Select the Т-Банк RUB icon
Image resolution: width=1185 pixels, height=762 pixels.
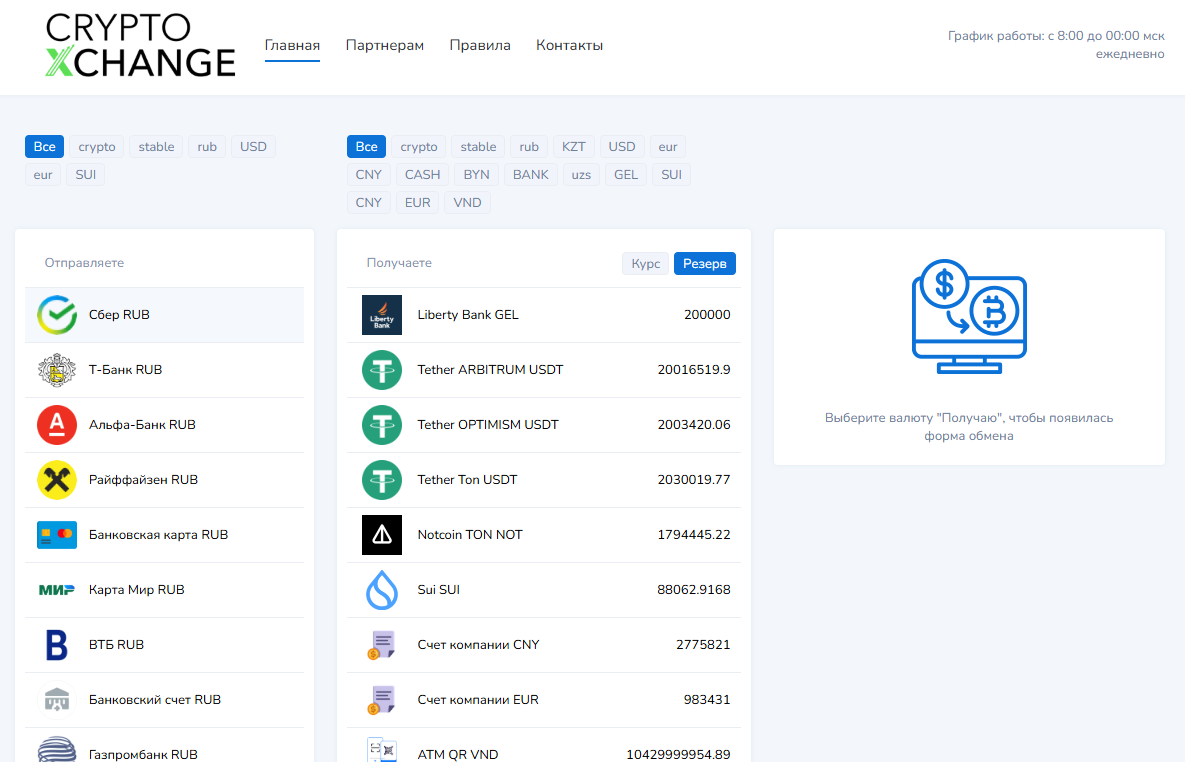(x=57, y=370)
